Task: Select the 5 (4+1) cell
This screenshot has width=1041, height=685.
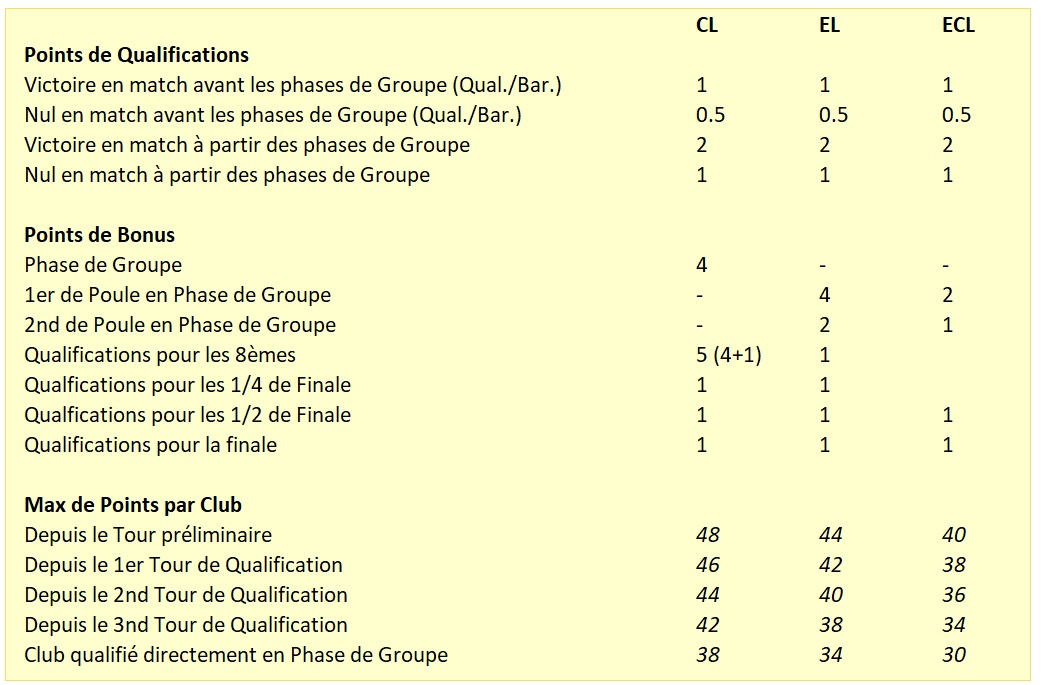Action: (728, 355)
